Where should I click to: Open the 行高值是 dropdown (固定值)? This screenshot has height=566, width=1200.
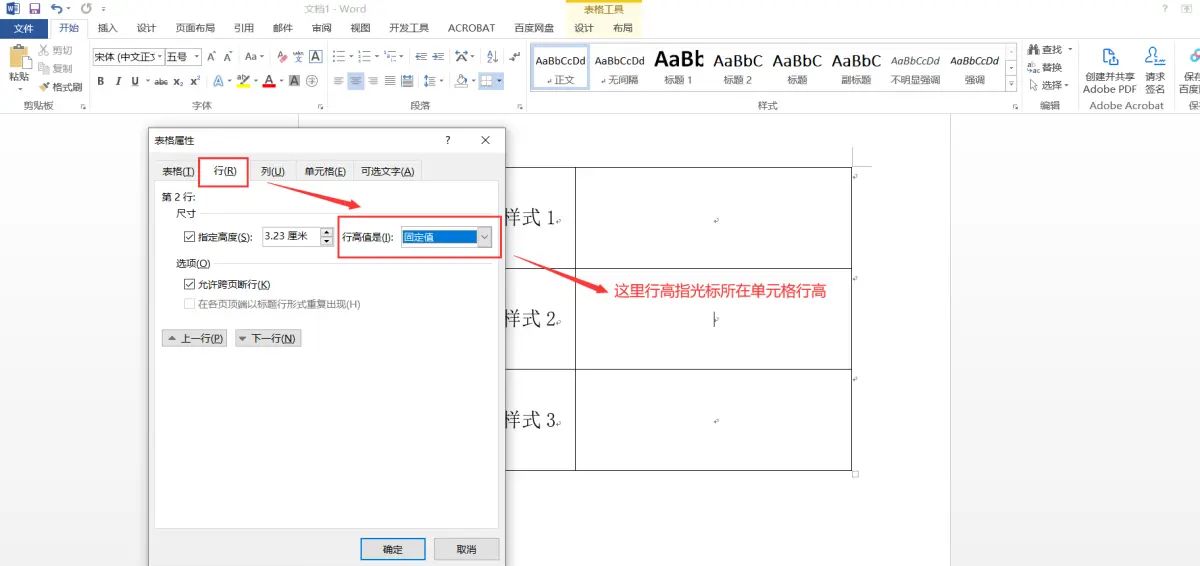485,237
